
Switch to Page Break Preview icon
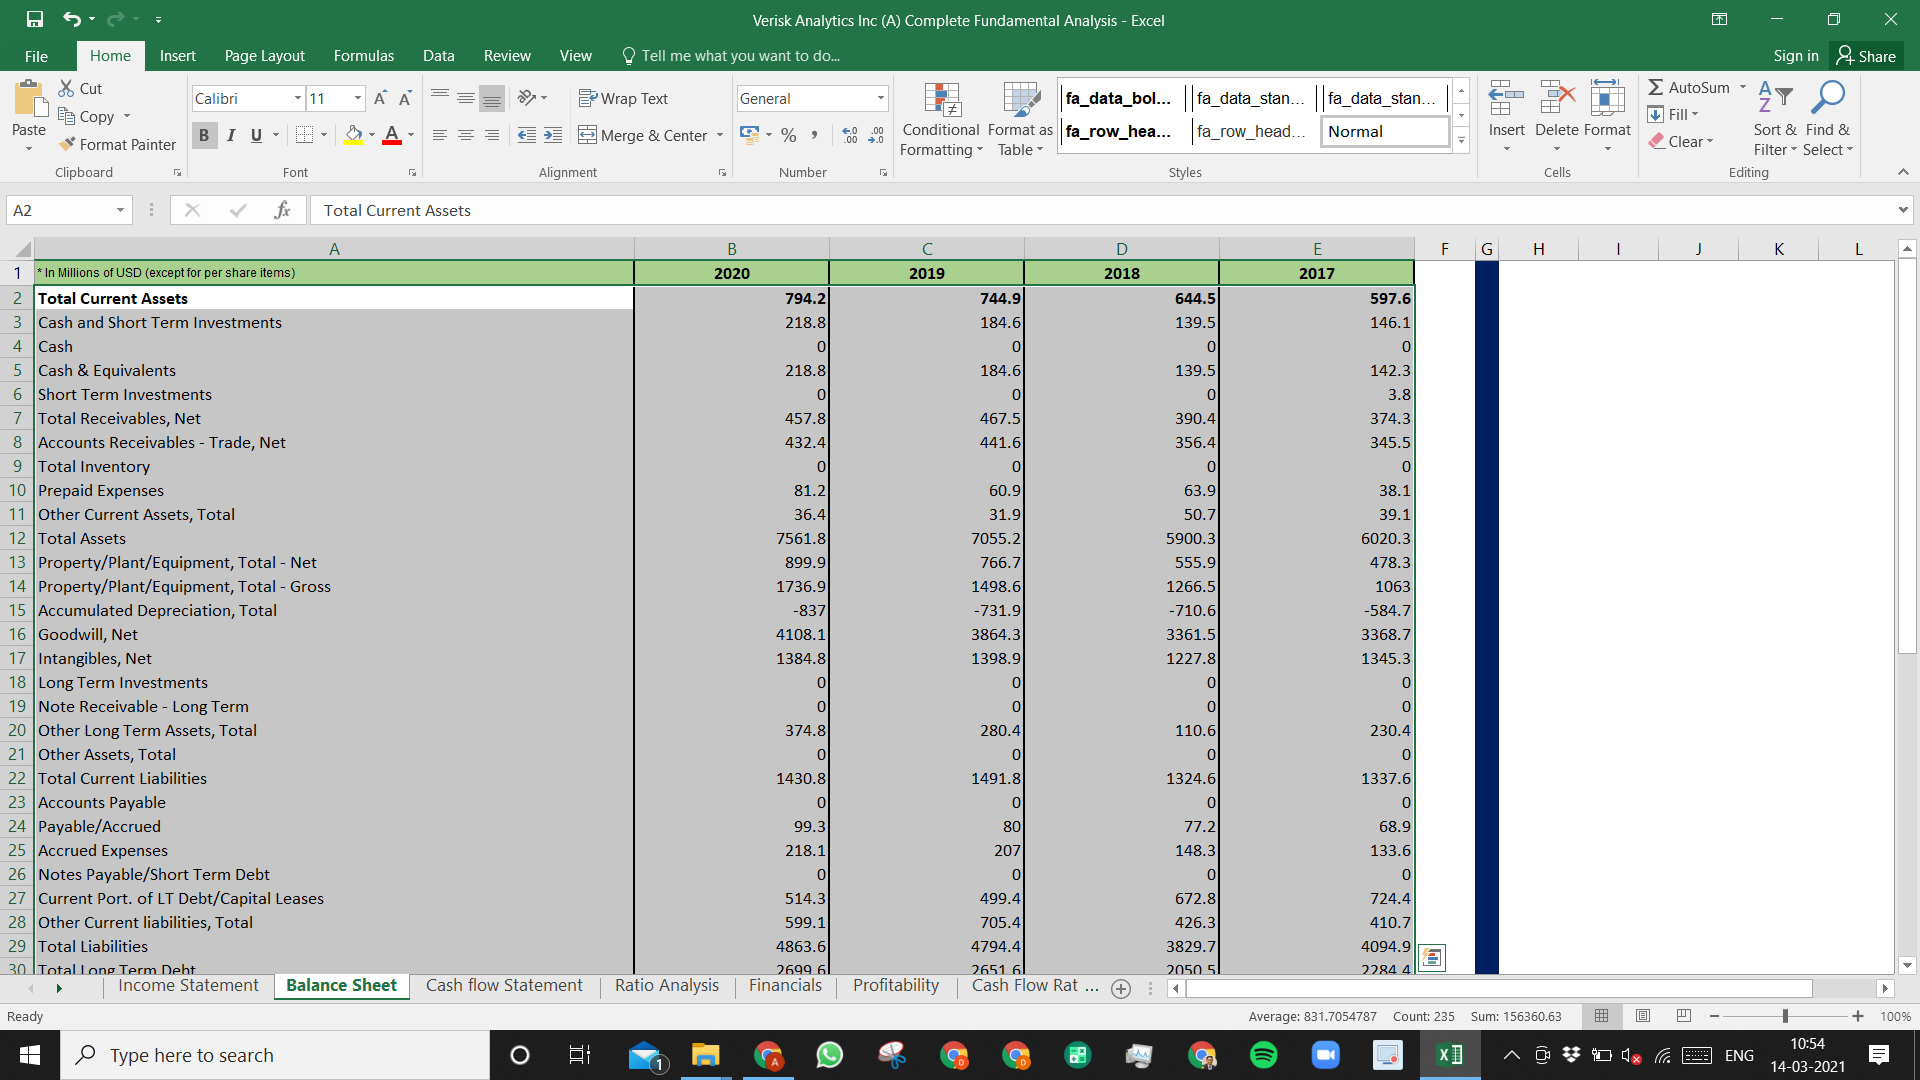(1684, 1016)
